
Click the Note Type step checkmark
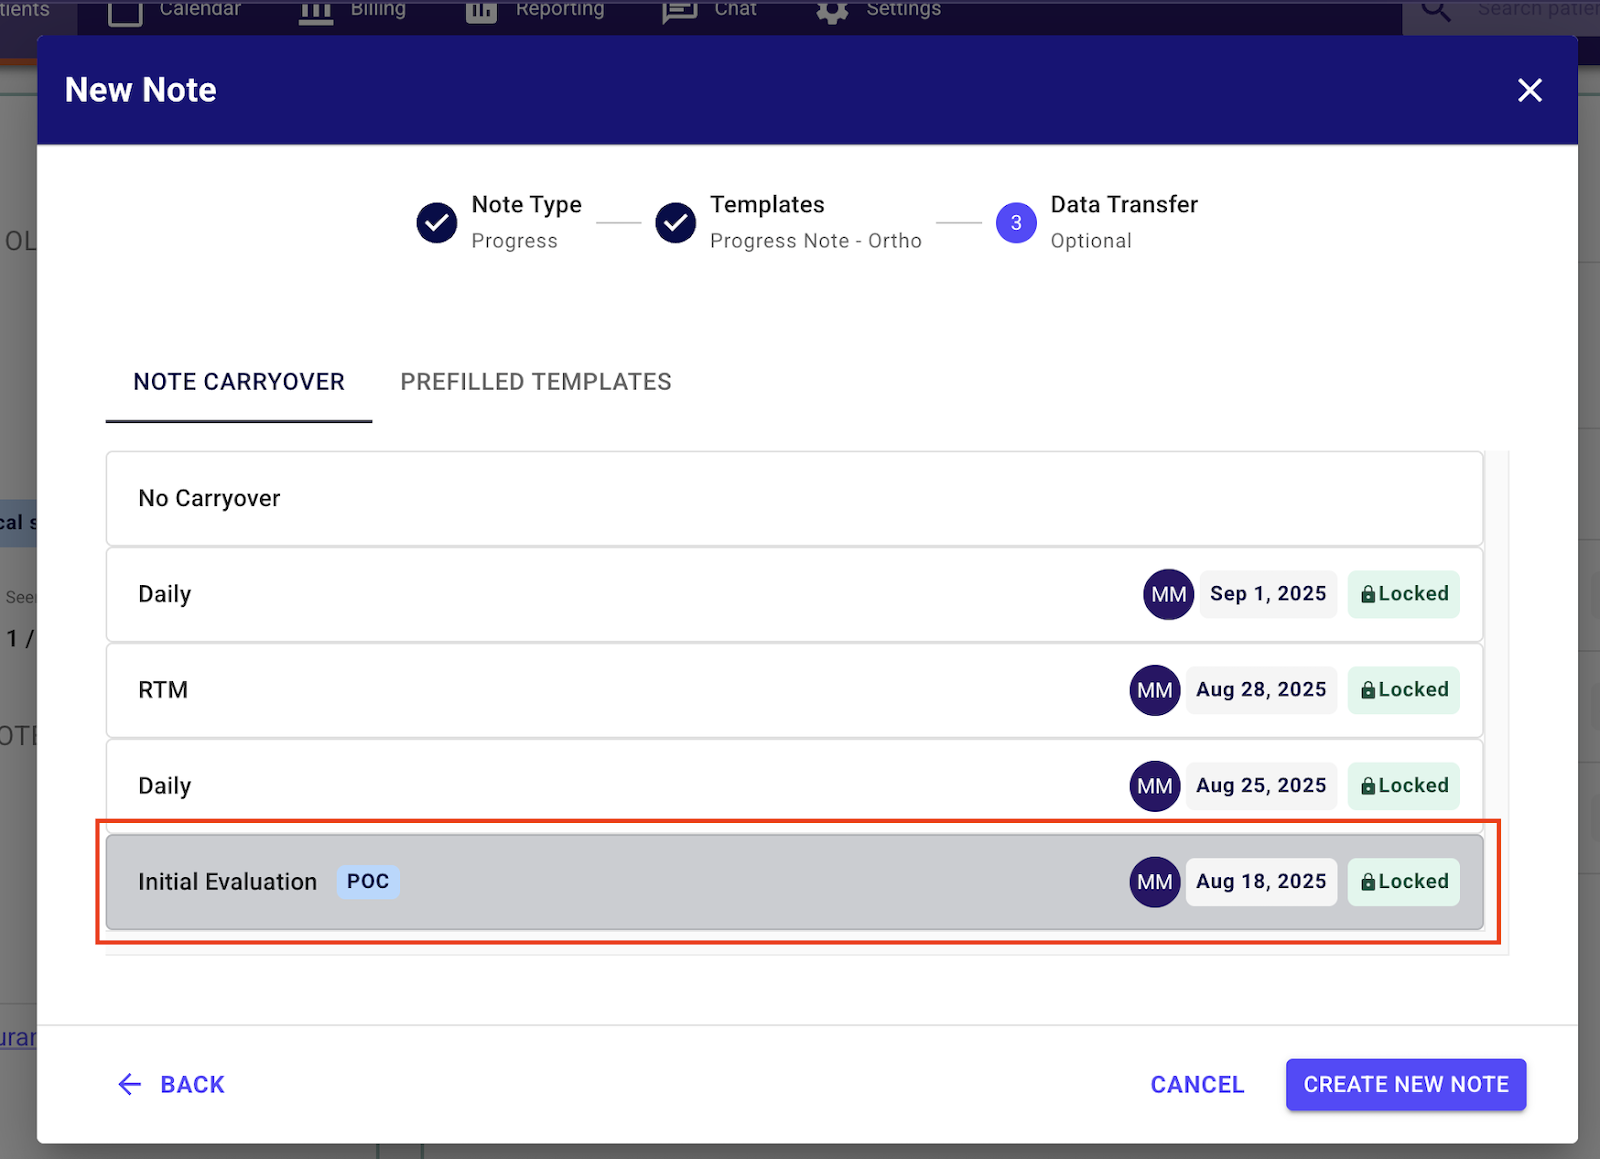[437, 222]
